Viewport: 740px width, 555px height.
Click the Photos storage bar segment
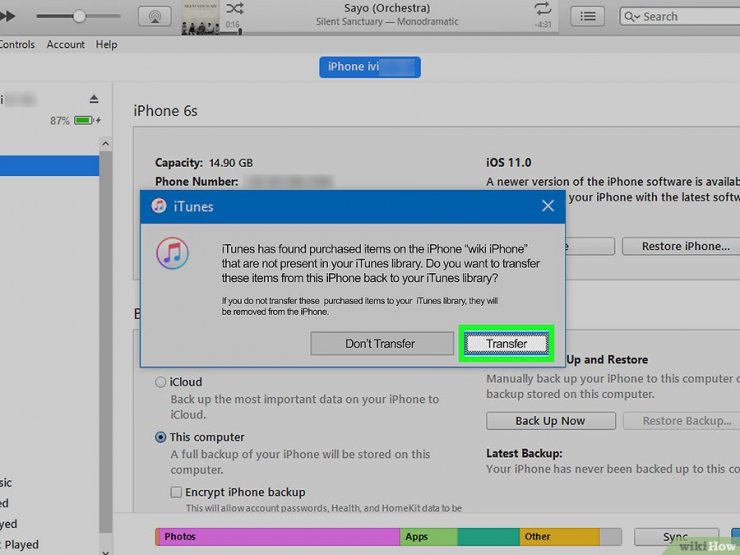click(279, 537)
